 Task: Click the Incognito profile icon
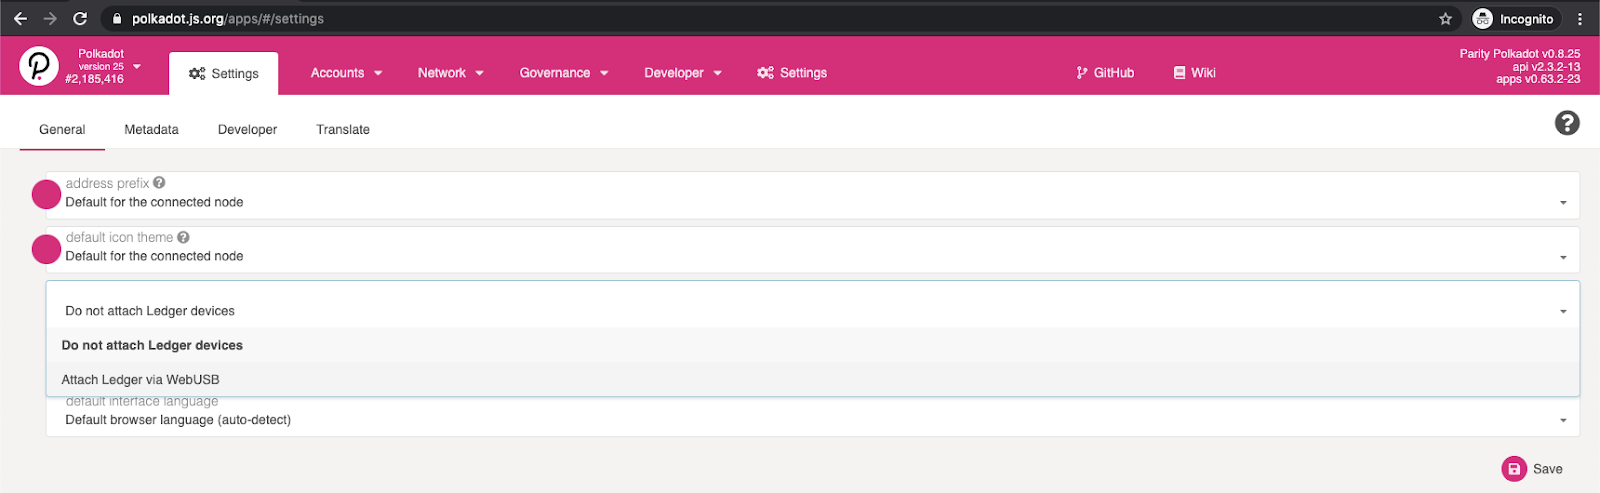(x=1483, y=19)
